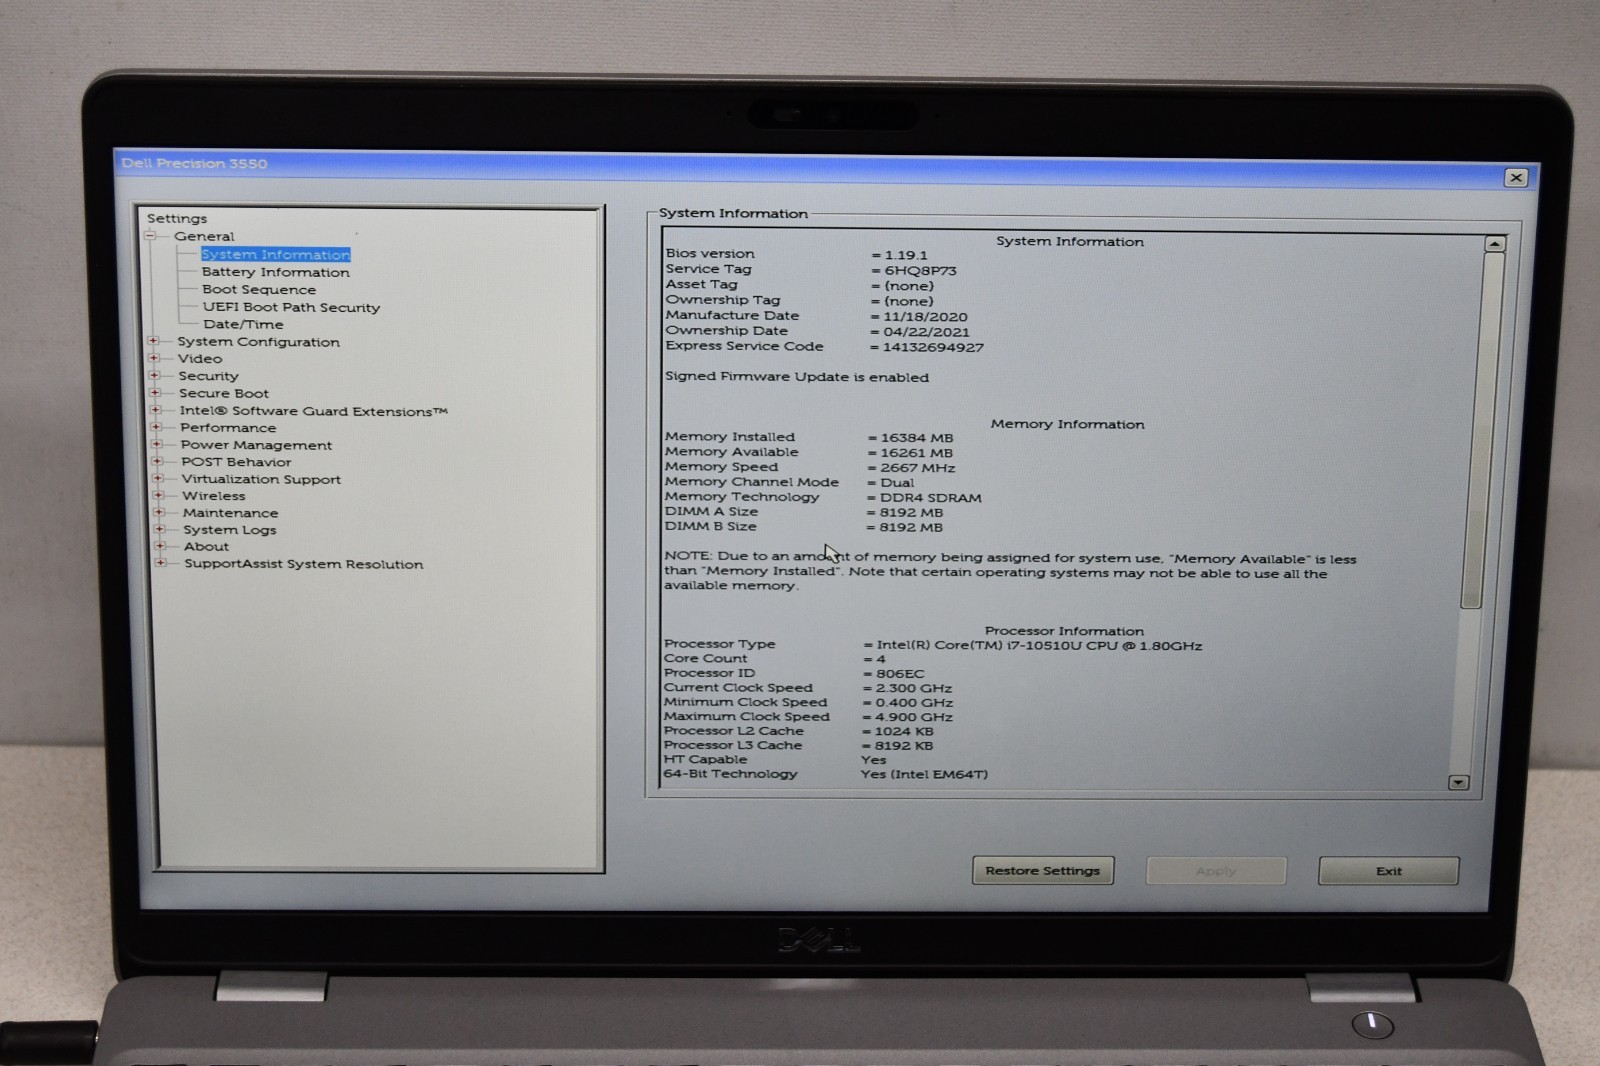Click the Bios version value 1.19.1

click(x=906, y=255)
